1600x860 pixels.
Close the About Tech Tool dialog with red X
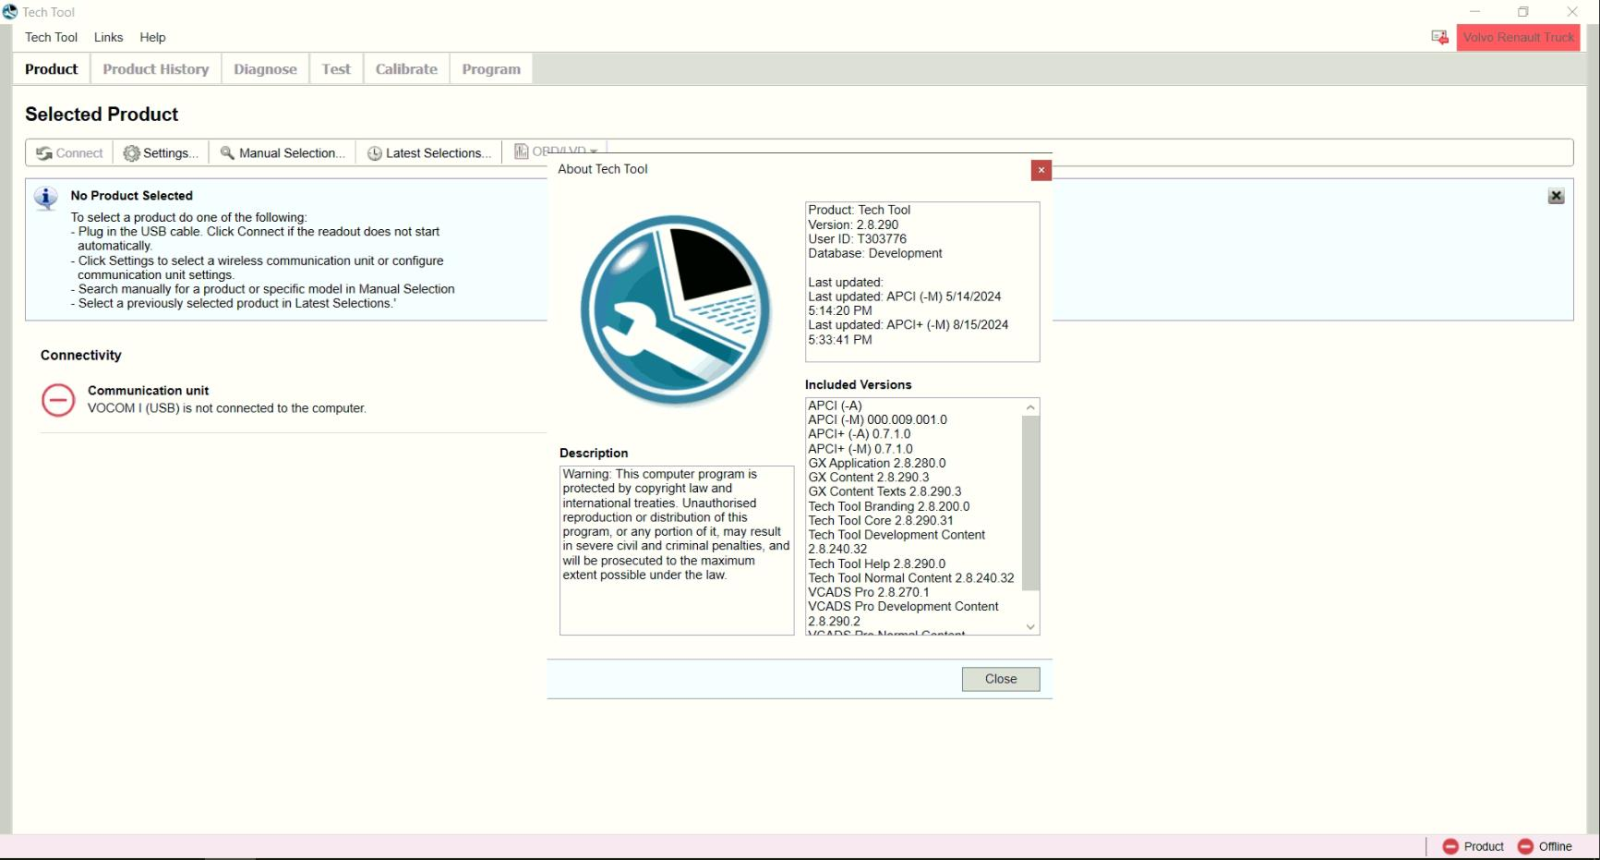[1041, 170]
